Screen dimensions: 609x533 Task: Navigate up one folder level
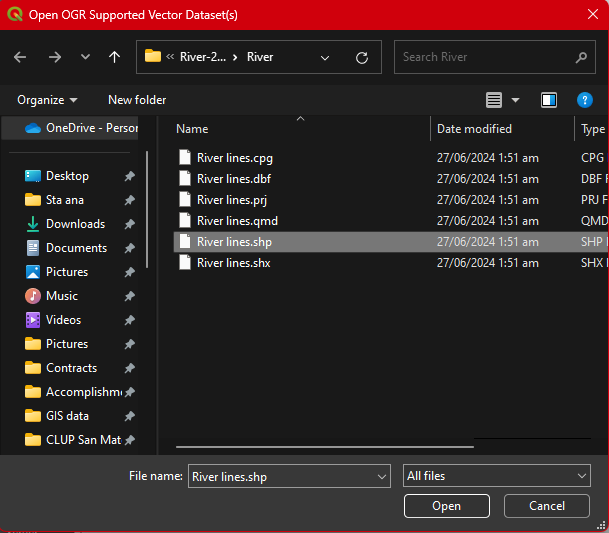click(114, 57)
